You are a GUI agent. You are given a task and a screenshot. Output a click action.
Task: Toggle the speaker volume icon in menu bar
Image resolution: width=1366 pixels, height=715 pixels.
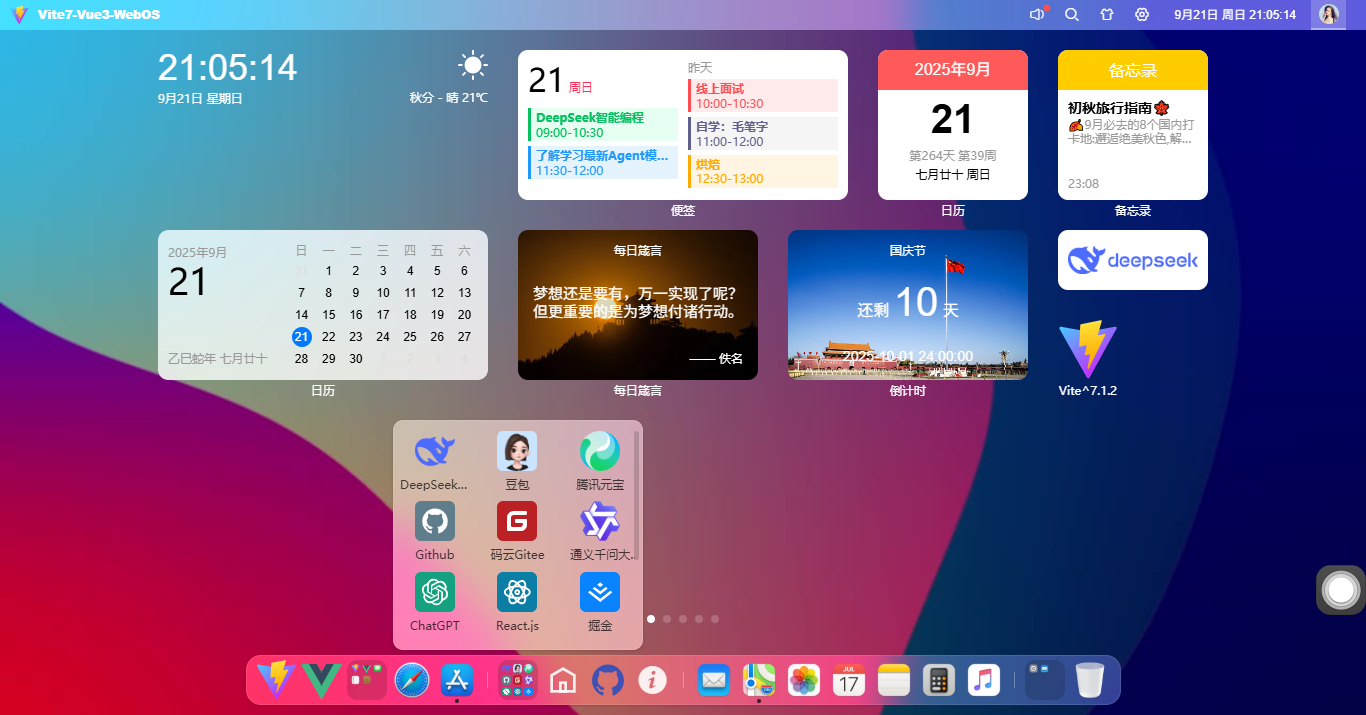tap(1036, 14)
